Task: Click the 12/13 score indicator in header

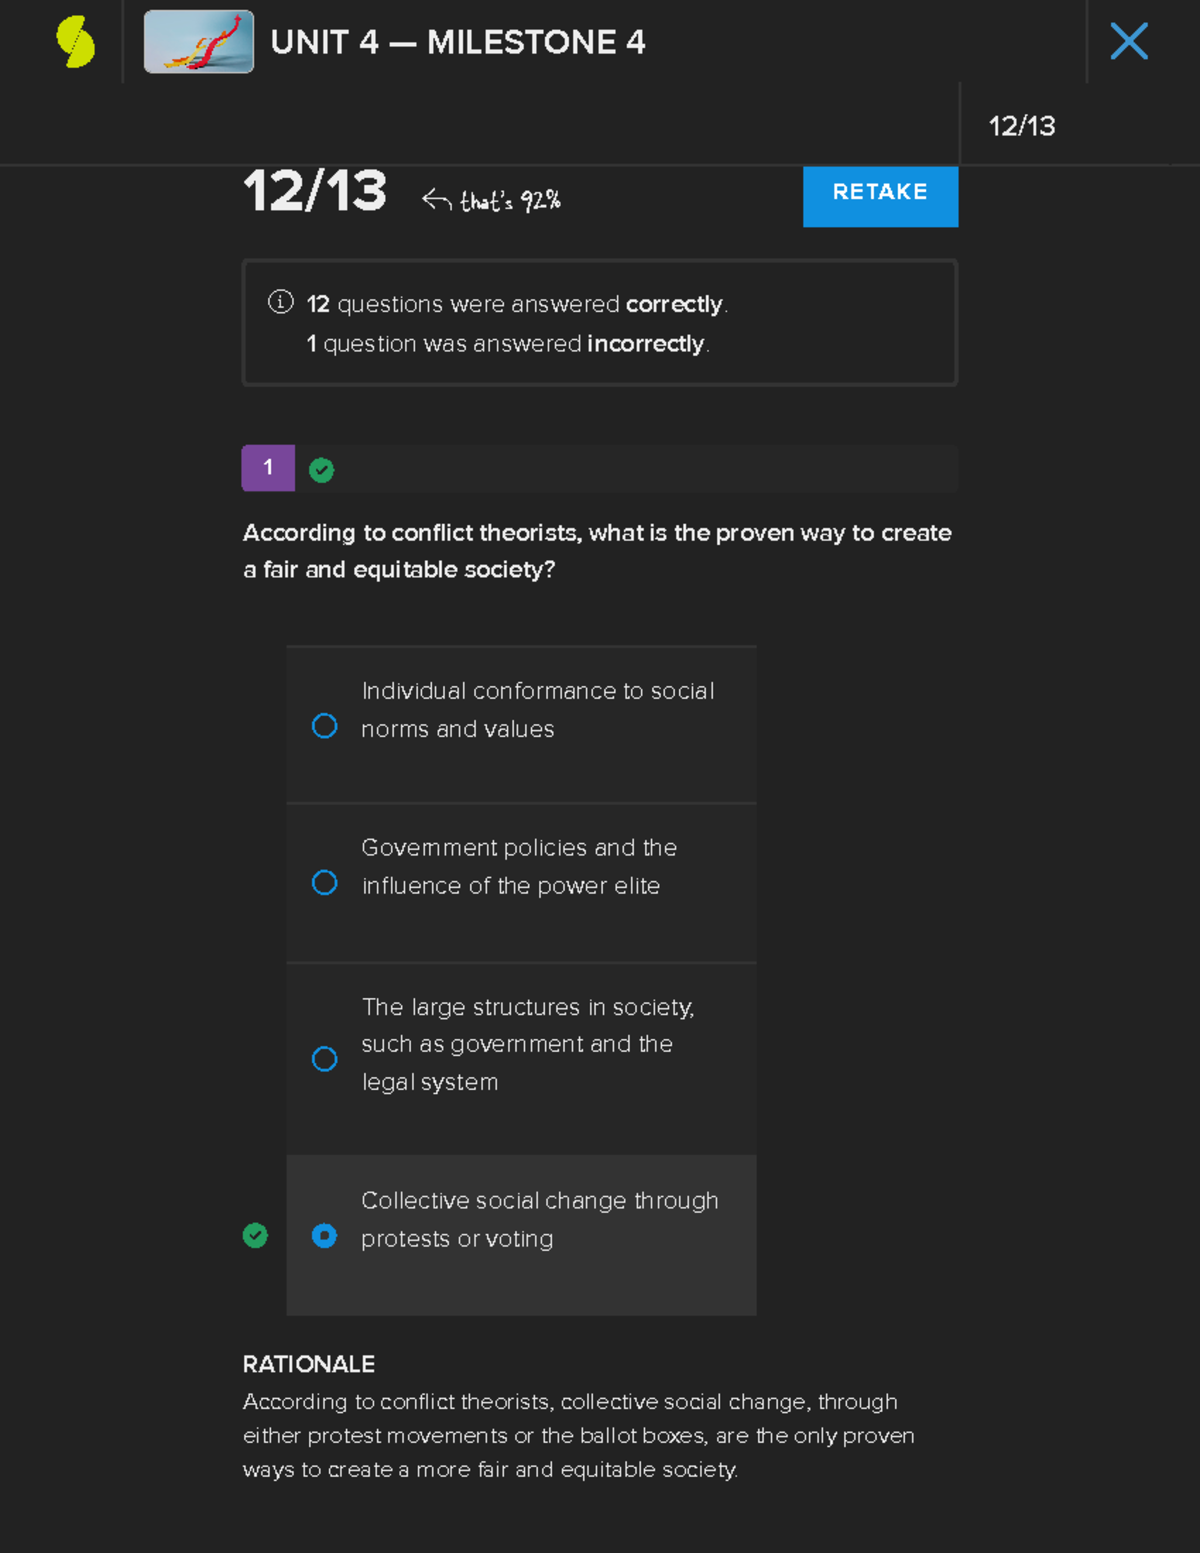Action: 1020,126
